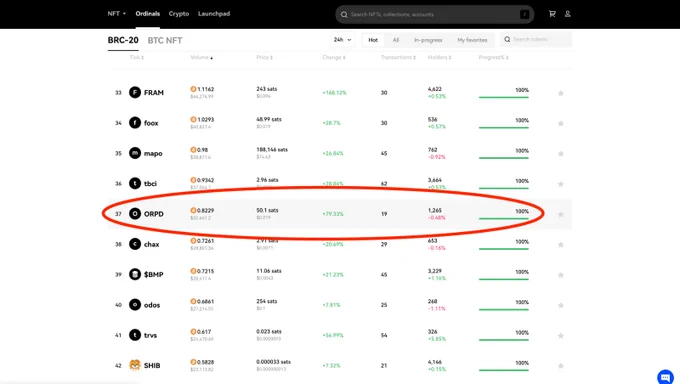
Task: Sort by Holders column
Action: [x=439, y=57]
